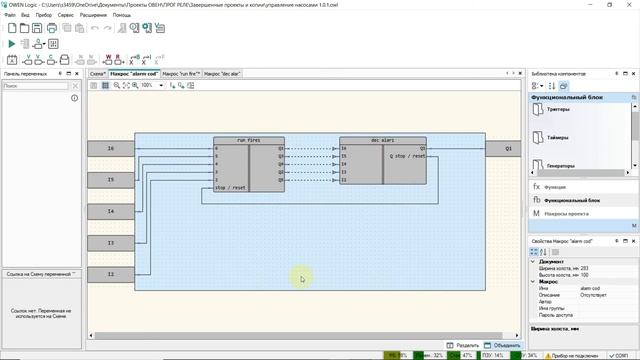
Task: Select the Макросы проекта library section
Action: [x=583, y=213]
